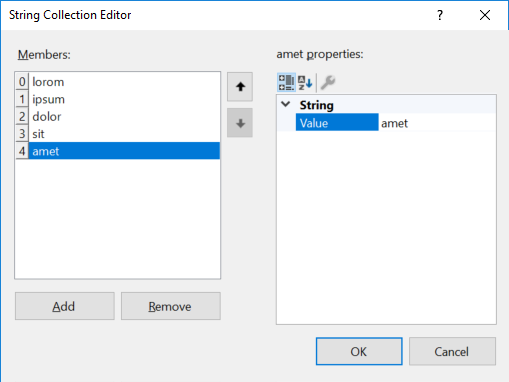Edit the Value field containing amet
The width and height of the screenshot is (509, 382).
point(437,123)
